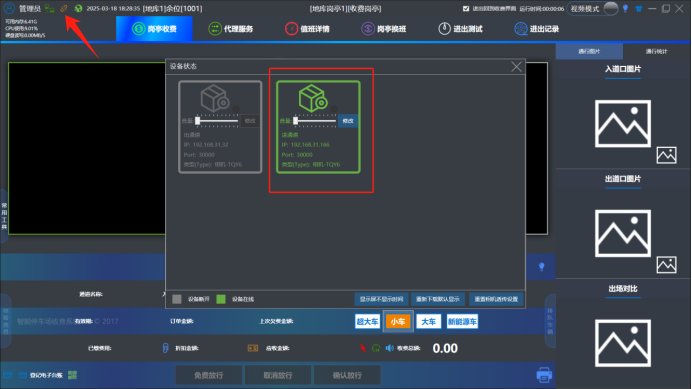Click the green 设备在线 legend swatch

point(221,299)
